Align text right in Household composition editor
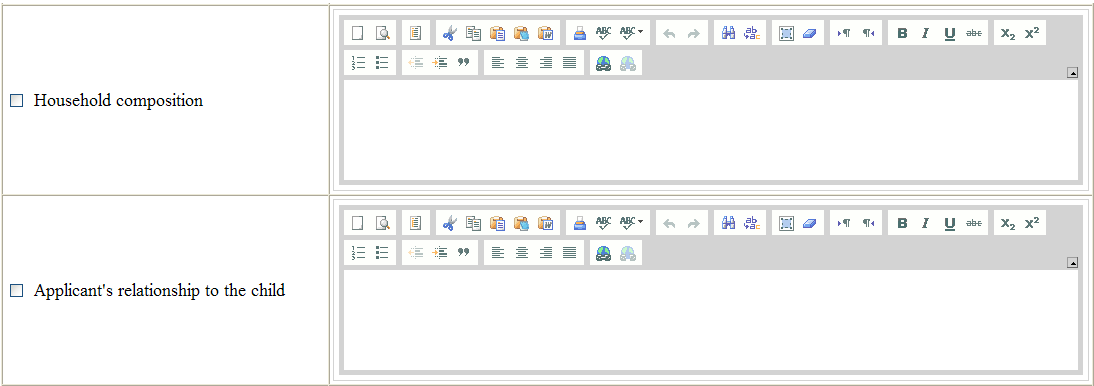The height and width of the screenshot is (386, 1094). 546,62
